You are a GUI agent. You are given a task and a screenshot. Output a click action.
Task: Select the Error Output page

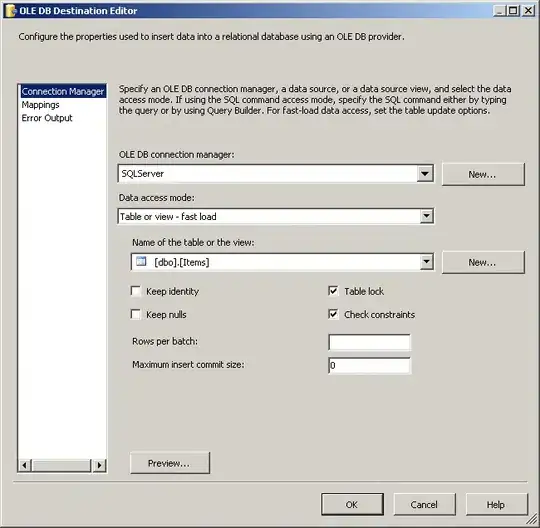pyautogui.click(x=47, y=118)
